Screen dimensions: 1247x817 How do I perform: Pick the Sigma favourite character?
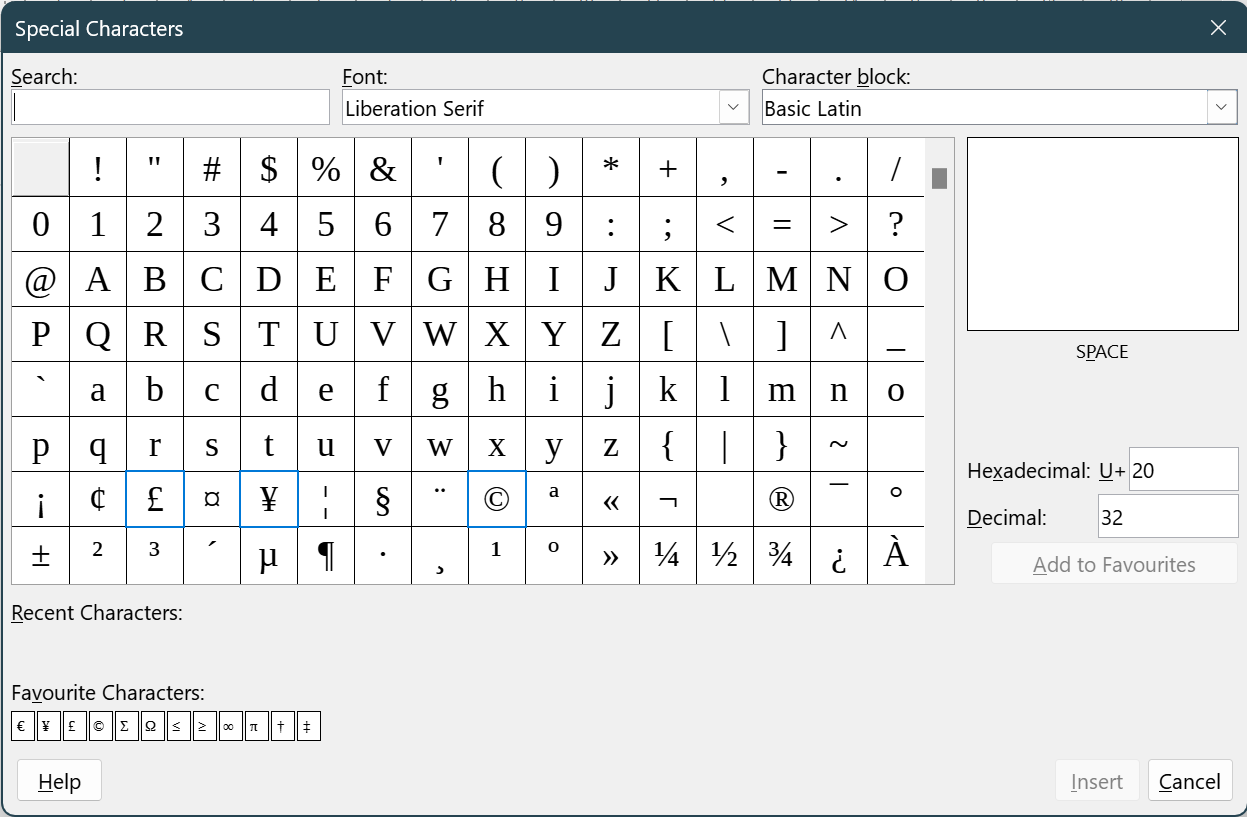125,727
